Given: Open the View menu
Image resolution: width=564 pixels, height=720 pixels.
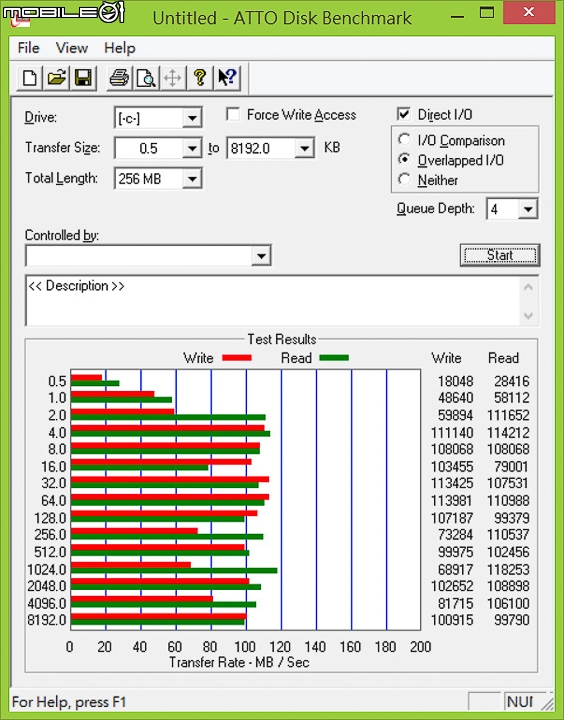Looking at the screenshot, I should pos(72,48).
